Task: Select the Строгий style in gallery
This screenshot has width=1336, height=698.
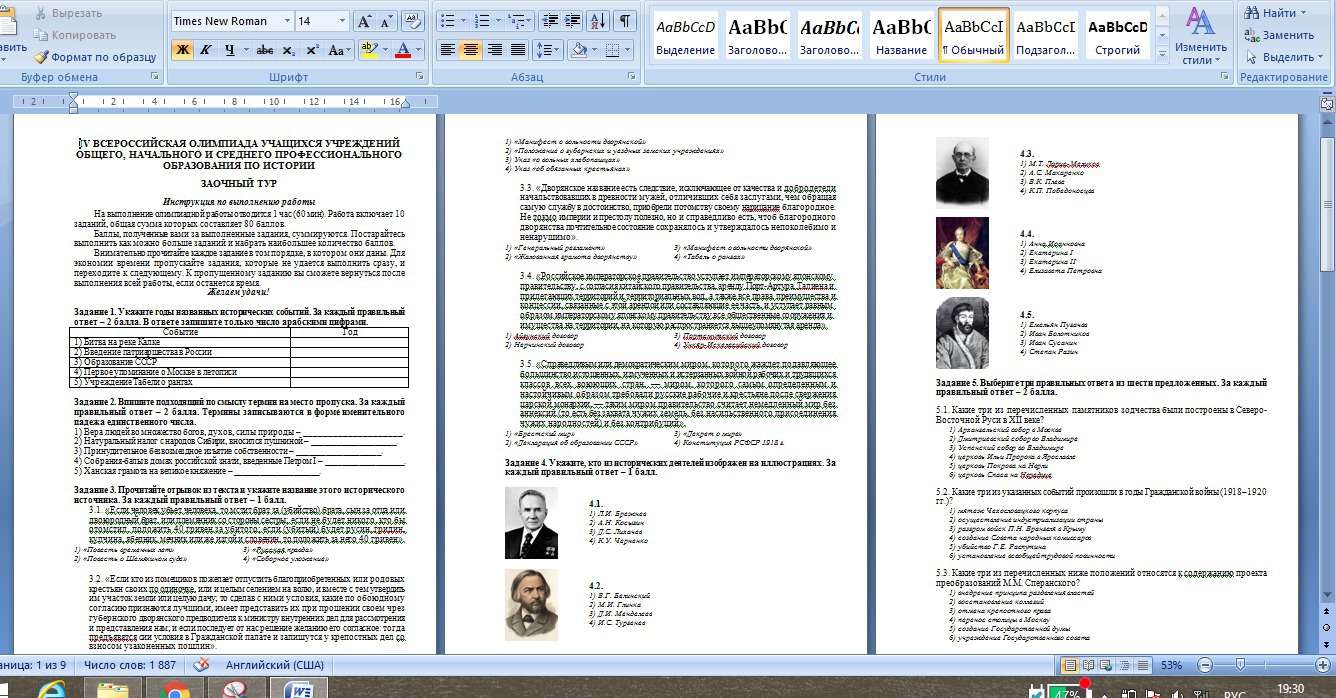Action: coord(1117,35)
